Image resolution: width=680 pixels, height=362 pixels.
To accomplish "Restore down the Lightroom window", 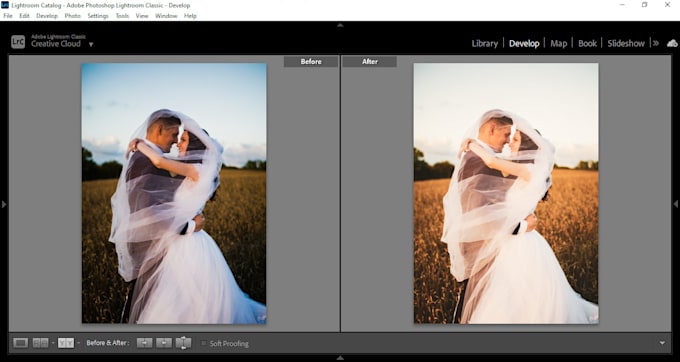I will 644,5.
